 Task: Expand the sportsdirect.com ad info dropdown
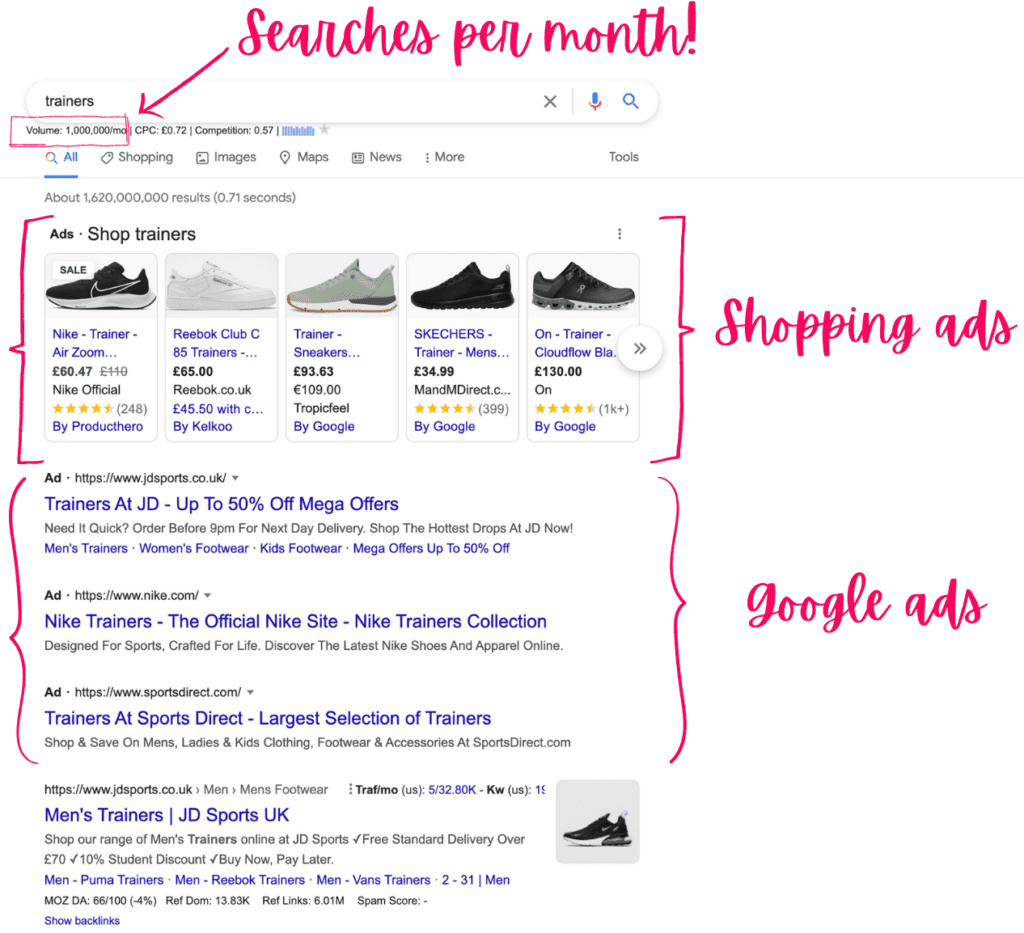[x=250, y=692]
